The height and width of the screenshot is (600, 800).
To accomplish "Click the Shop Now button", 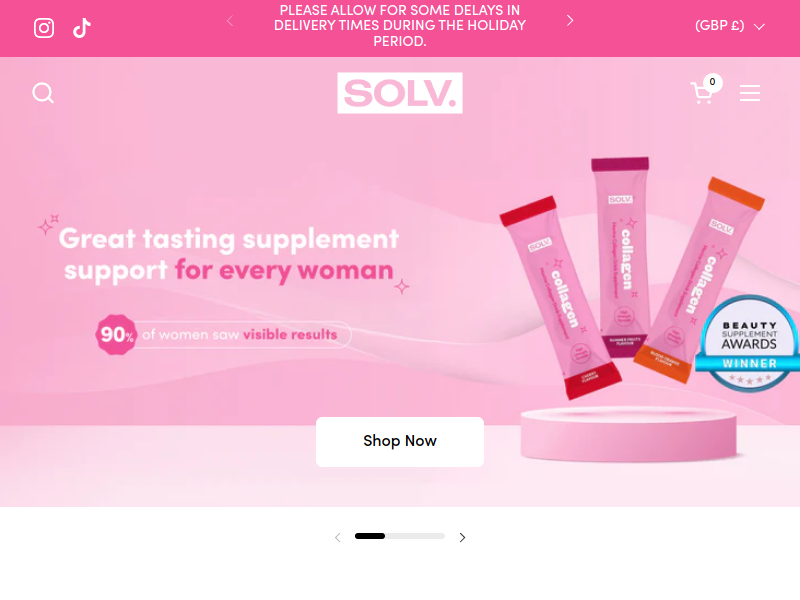I will [x=400, y=441].
